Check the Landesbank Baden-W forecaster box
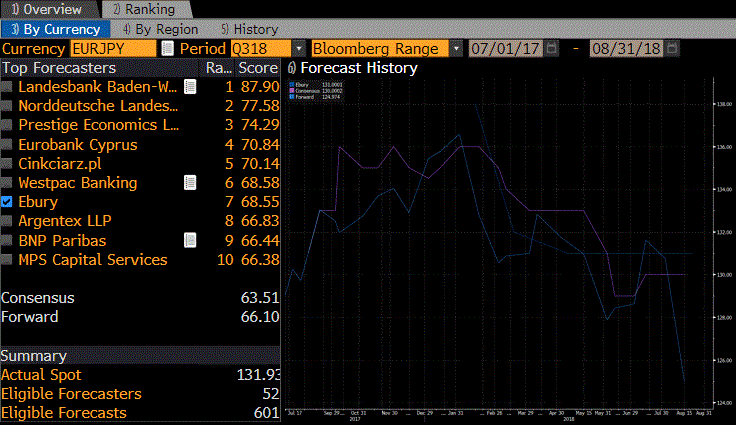This screenshot has height=425, width=736. 7,87
